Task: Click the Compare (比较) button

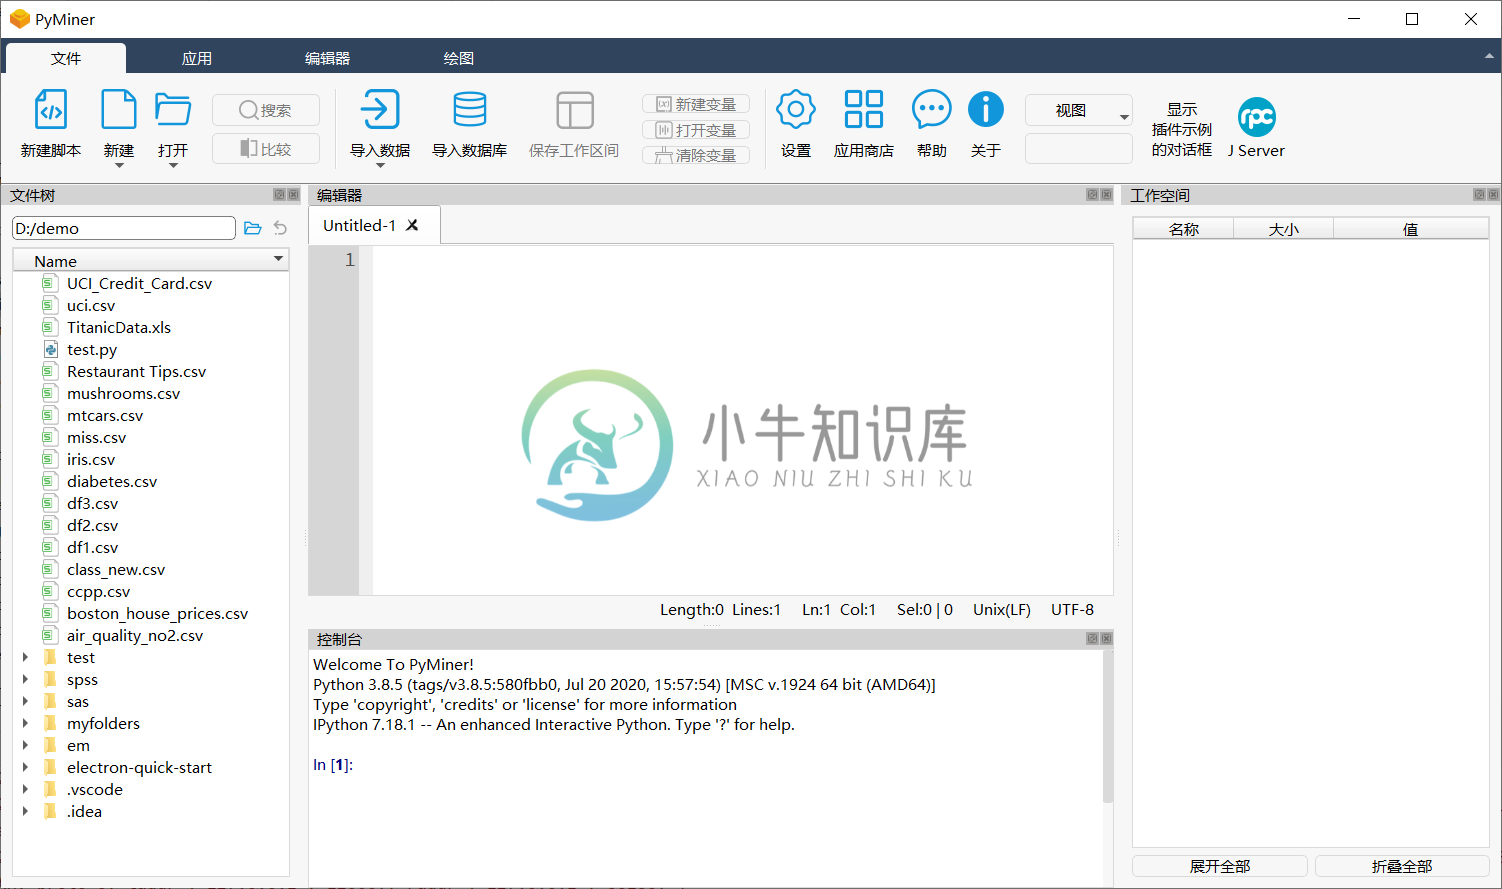Action: [x=266, y=149]
